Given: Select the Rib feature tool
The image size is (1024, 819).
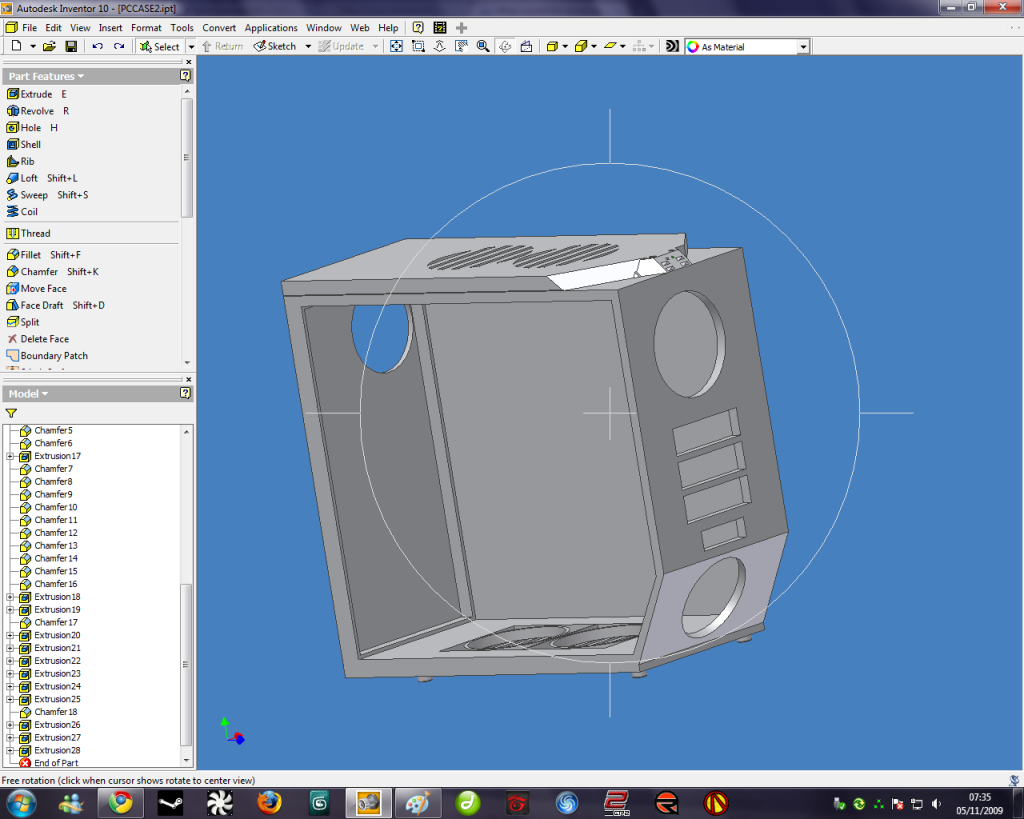Looking at the screenshot, I should point(20,161).
